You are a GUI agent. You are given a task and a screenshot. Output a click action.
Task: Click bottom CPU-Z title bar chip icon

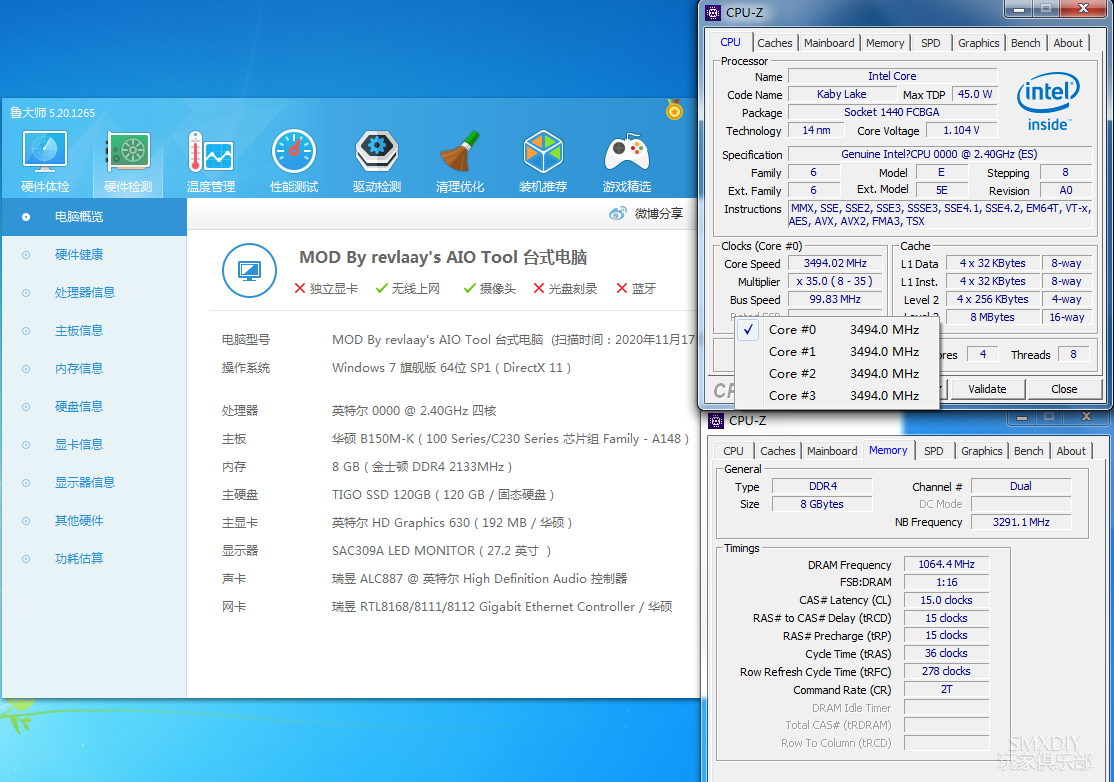click(716, 420)
